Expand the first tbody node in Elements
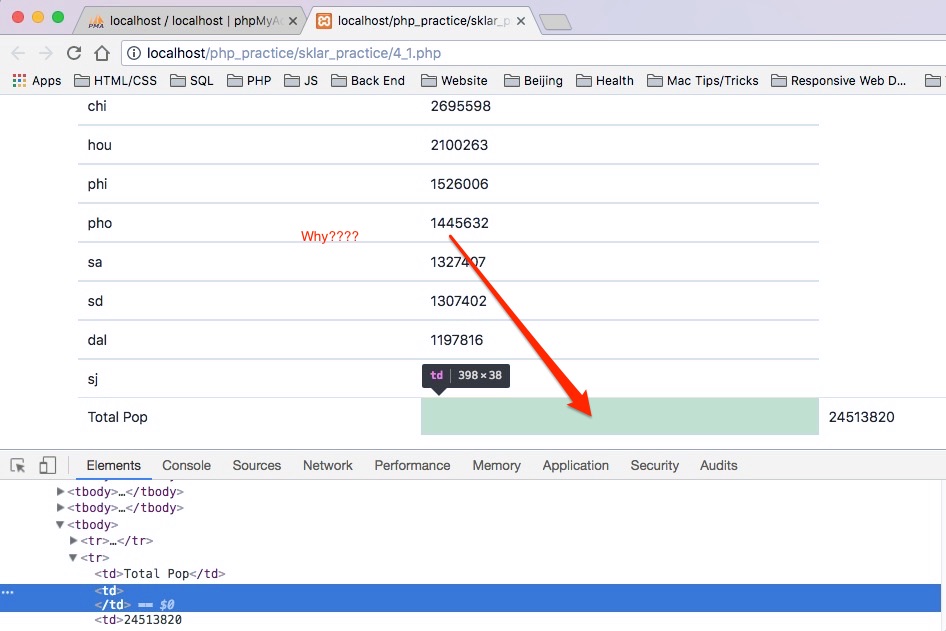This screenshot has width=946, height=631. pos(60,491)
